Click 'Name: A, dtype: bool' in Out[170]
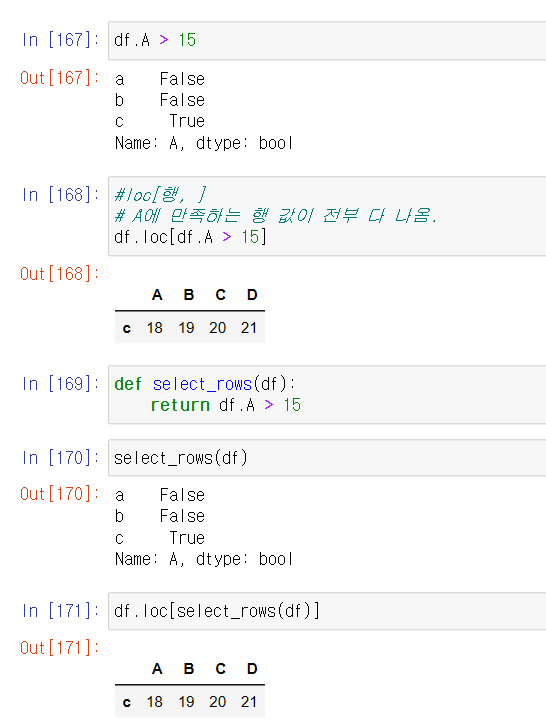 pos(204,559)
